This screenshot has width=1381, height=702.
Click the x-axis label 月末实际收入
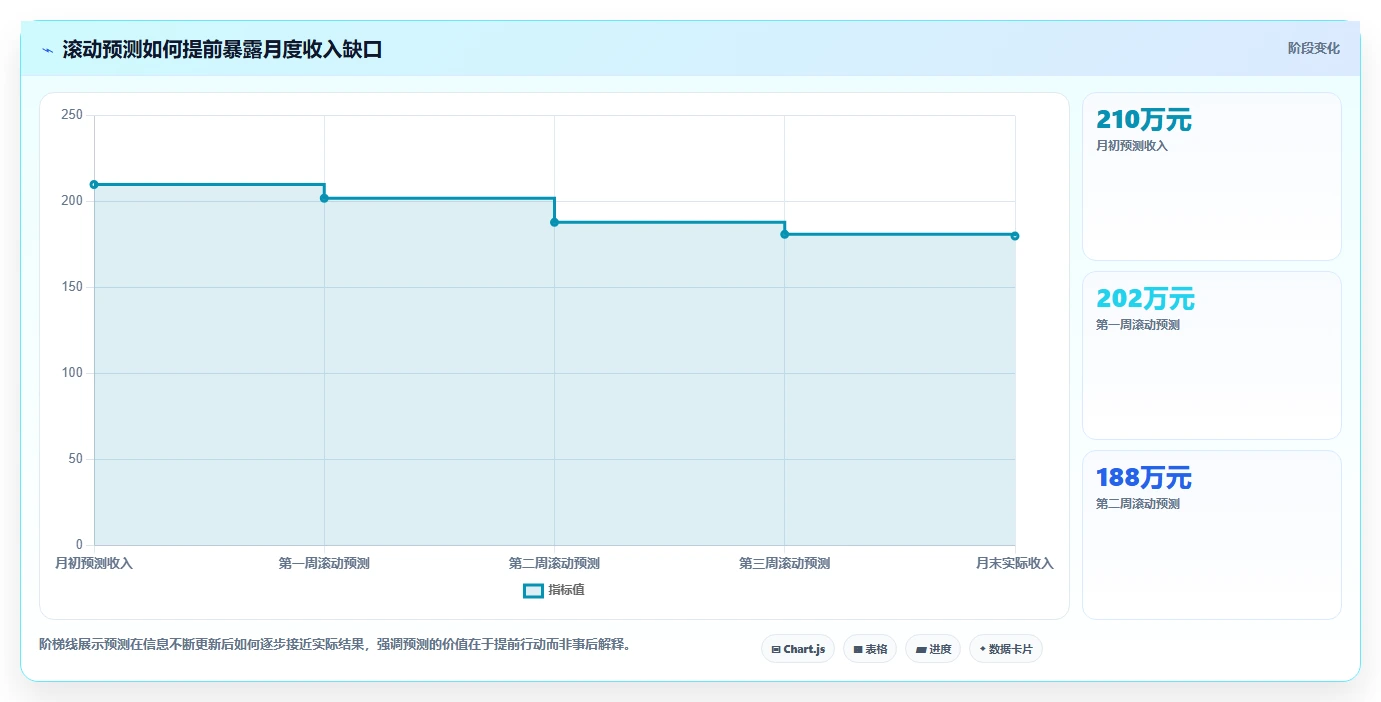pyautogui.click(x=1015, y=564)
